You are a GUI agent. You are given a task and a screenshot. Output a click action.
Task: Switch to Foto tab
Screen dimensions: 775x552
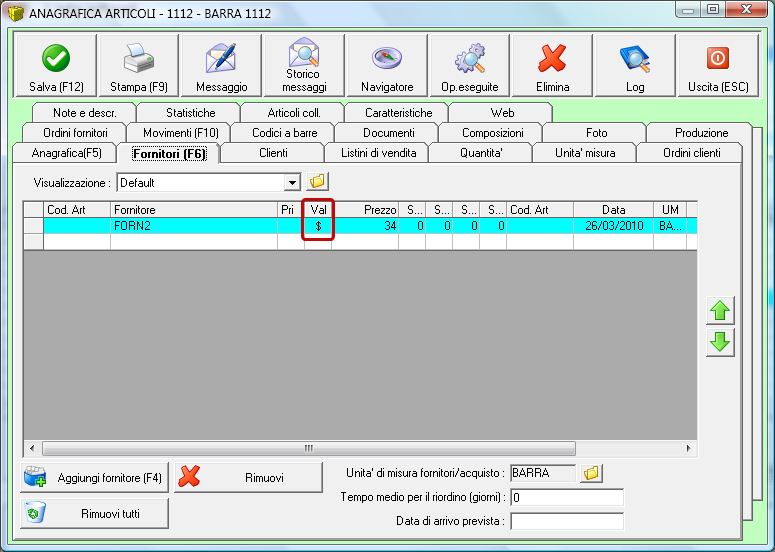click(x=596, y=132)
